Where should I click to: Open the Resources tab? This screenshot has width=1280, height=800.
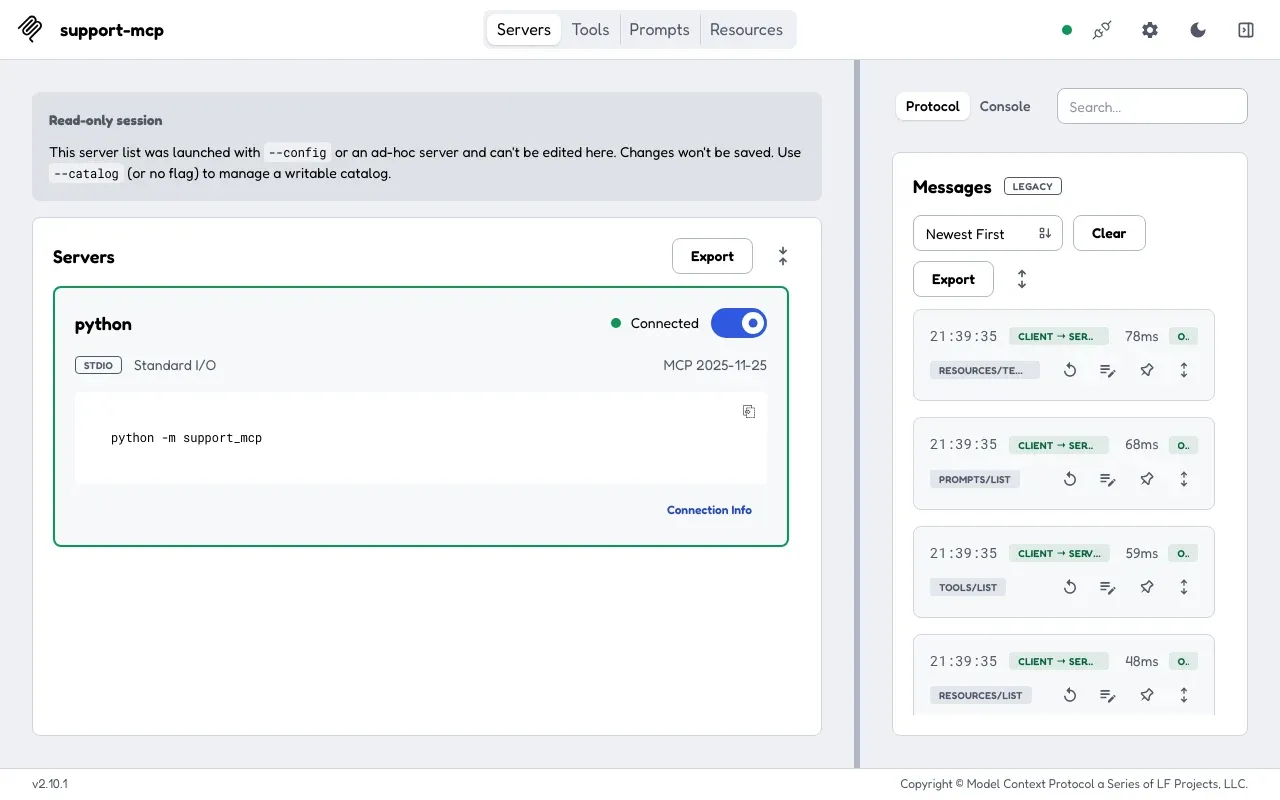(746, 29)
